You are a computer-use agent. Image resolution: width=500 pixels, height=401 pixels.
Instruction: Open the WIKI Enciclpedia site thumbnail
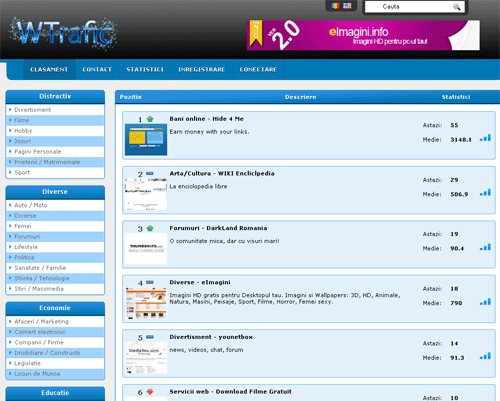(x=146, y=194)
